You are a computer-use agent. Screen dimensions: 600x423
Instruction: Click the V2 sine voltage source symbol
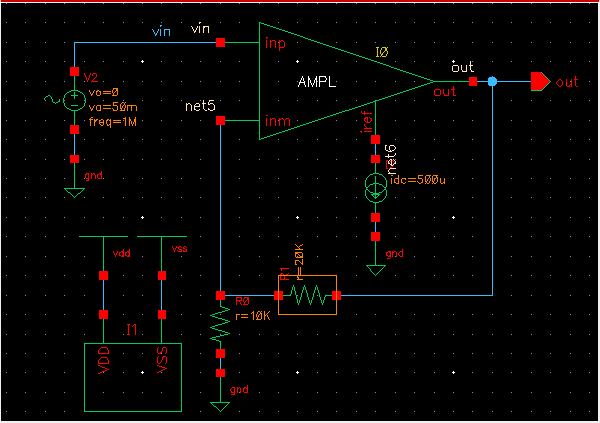coord(74,100)
